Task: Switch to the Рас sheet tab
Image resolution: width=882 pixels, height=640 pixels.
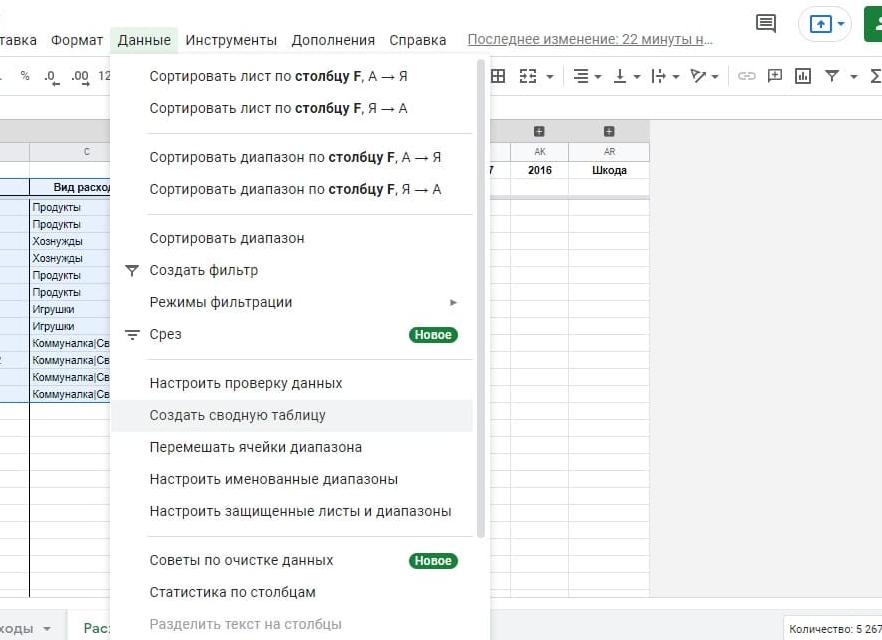Action: [95, 628]
